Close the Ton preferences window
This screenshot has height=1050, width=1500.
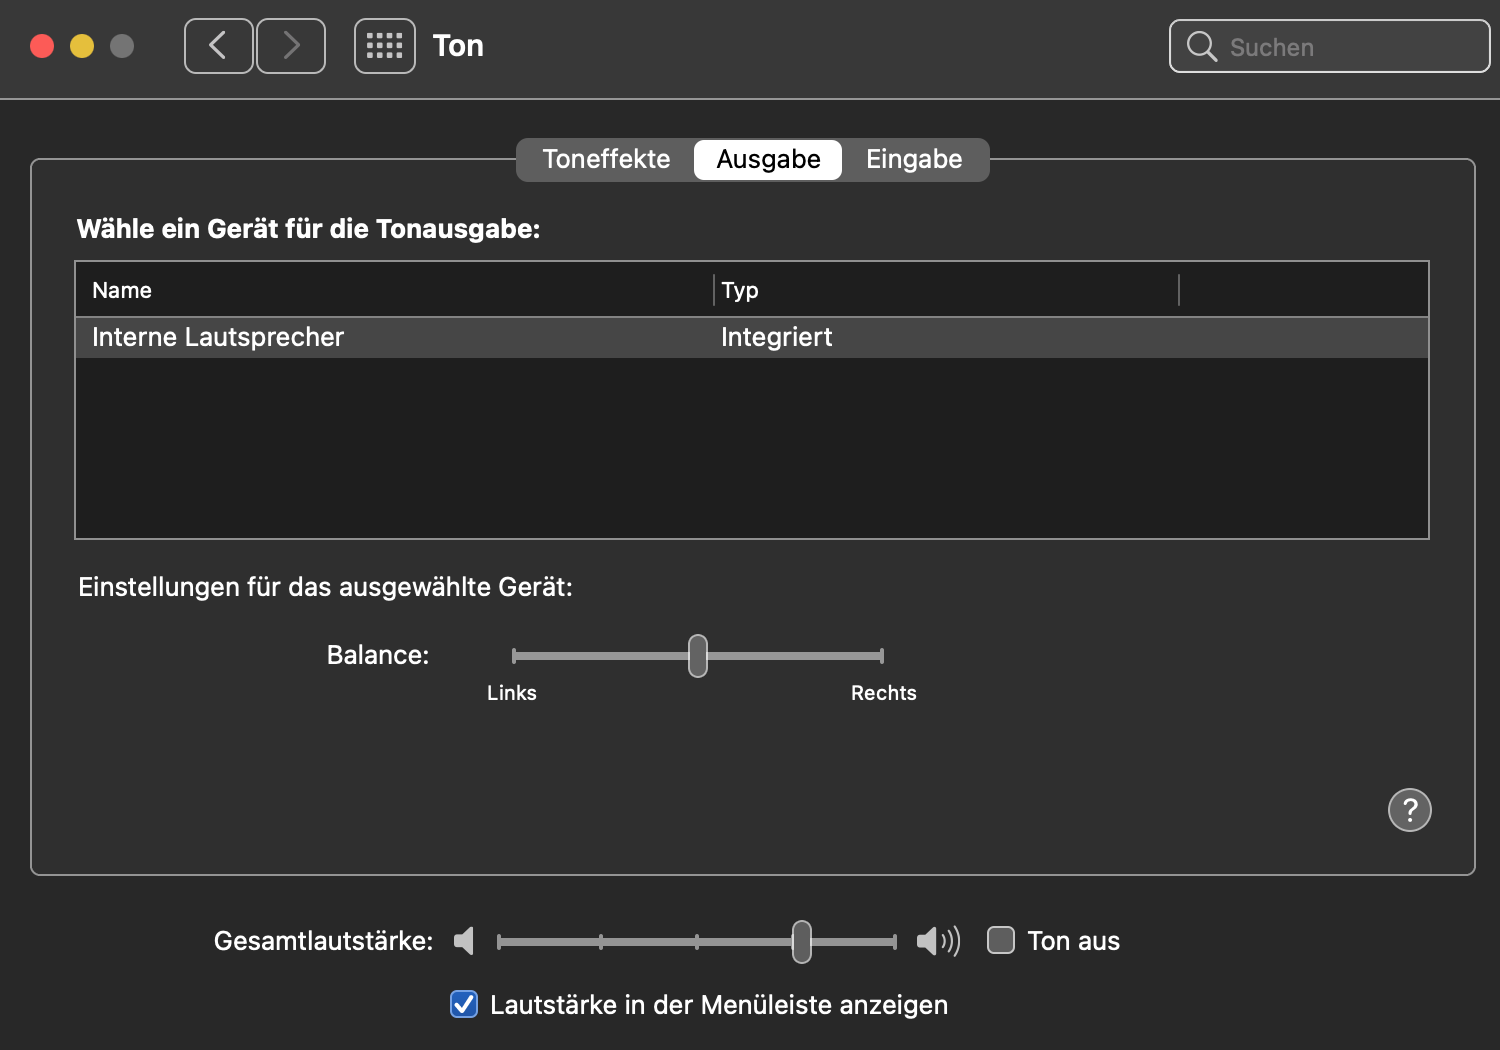pyautogui.click(x=42, y=46)
